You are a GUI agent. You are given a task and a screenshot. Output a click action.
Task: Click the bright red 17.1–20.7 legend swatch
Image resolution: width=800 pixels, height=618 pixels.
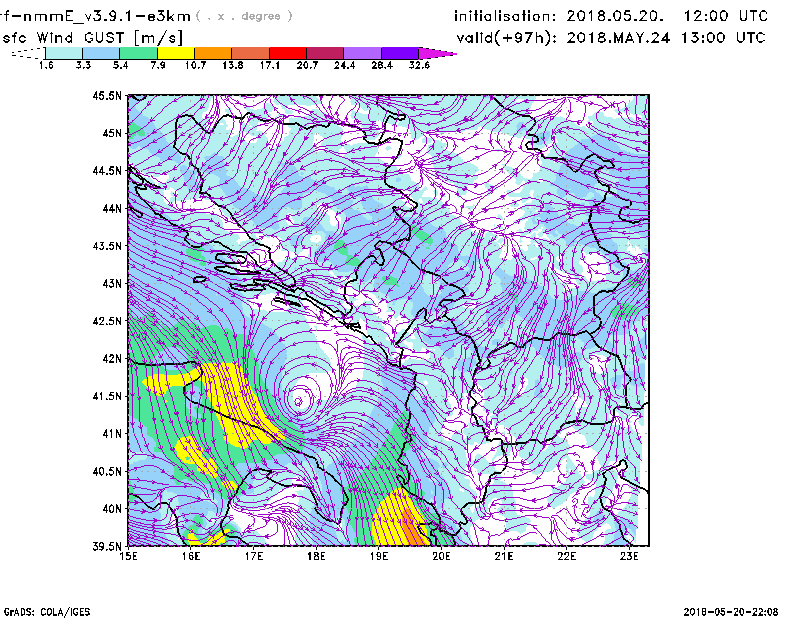point(288,53)
